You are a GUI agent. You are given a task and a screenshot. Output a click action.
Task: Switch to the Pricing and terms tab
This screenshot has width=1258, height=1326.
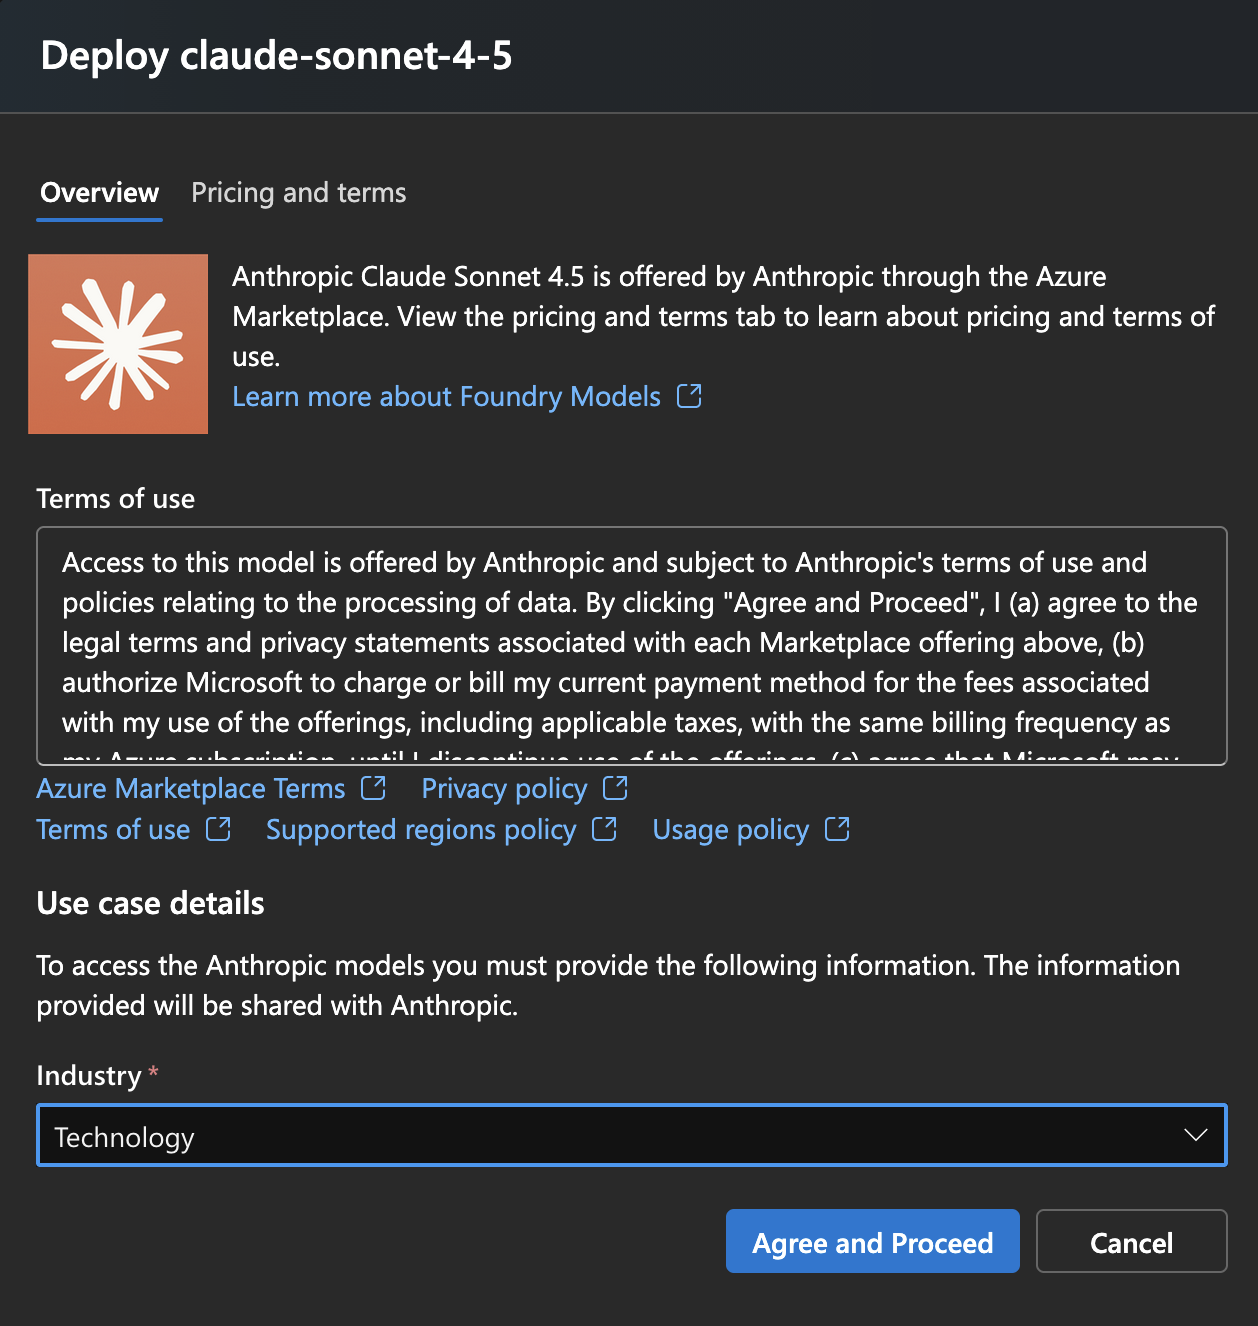[298, 193]
